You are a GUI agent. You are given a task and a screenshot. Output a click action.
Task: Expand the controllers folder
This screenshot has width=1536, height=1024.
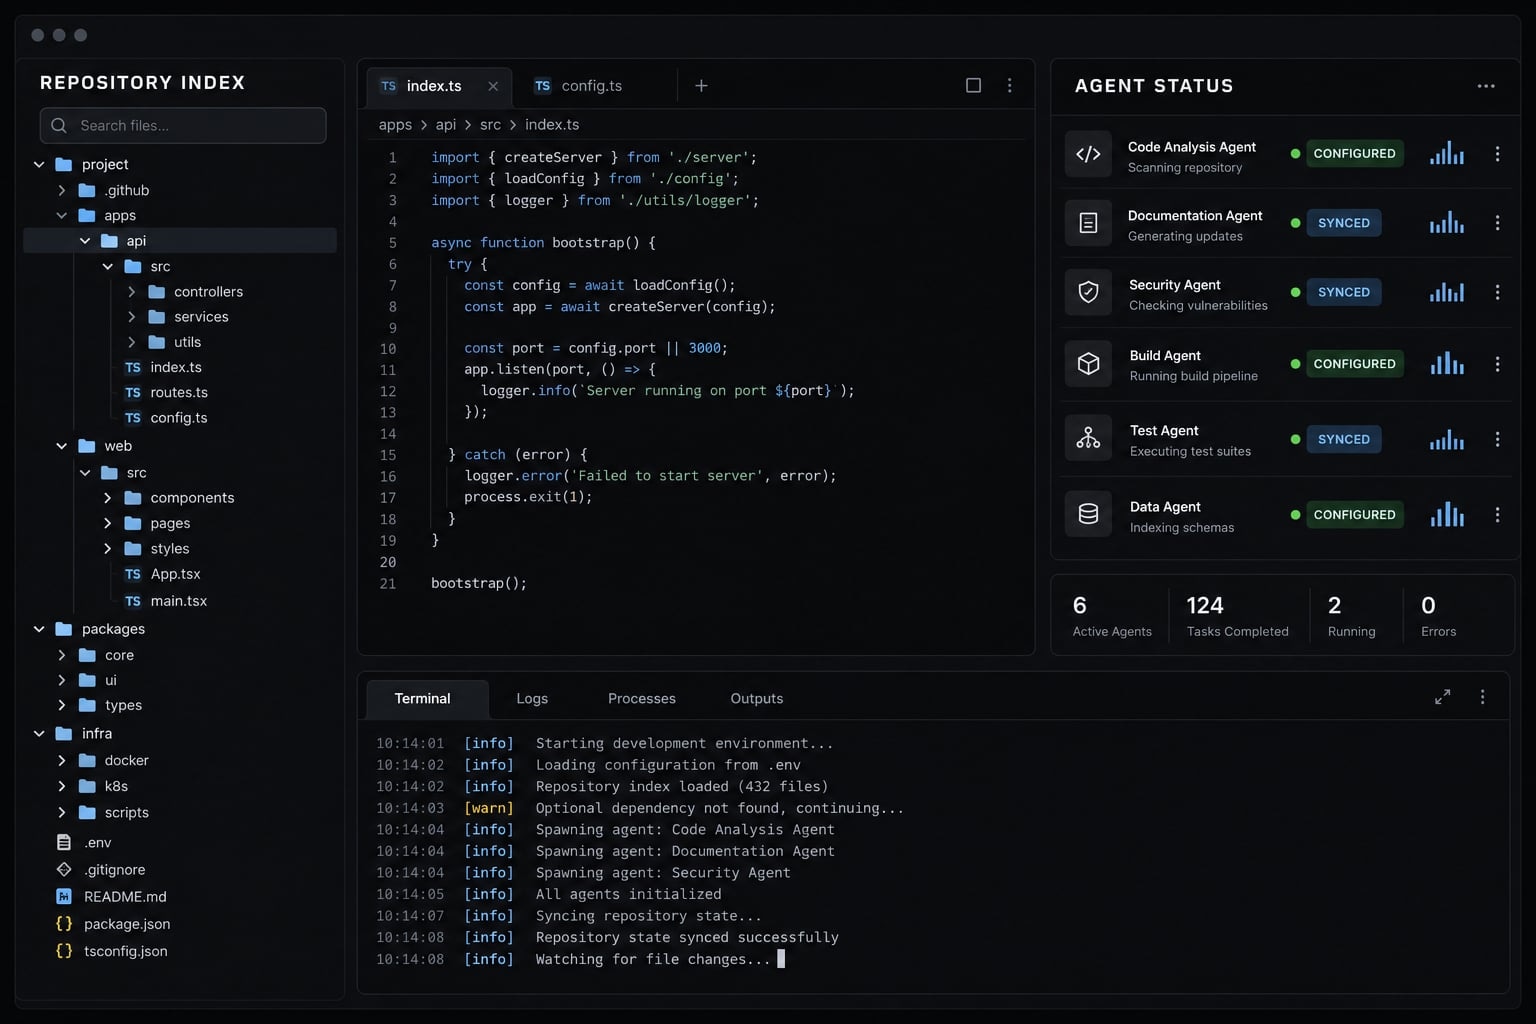tap(131, 291)
